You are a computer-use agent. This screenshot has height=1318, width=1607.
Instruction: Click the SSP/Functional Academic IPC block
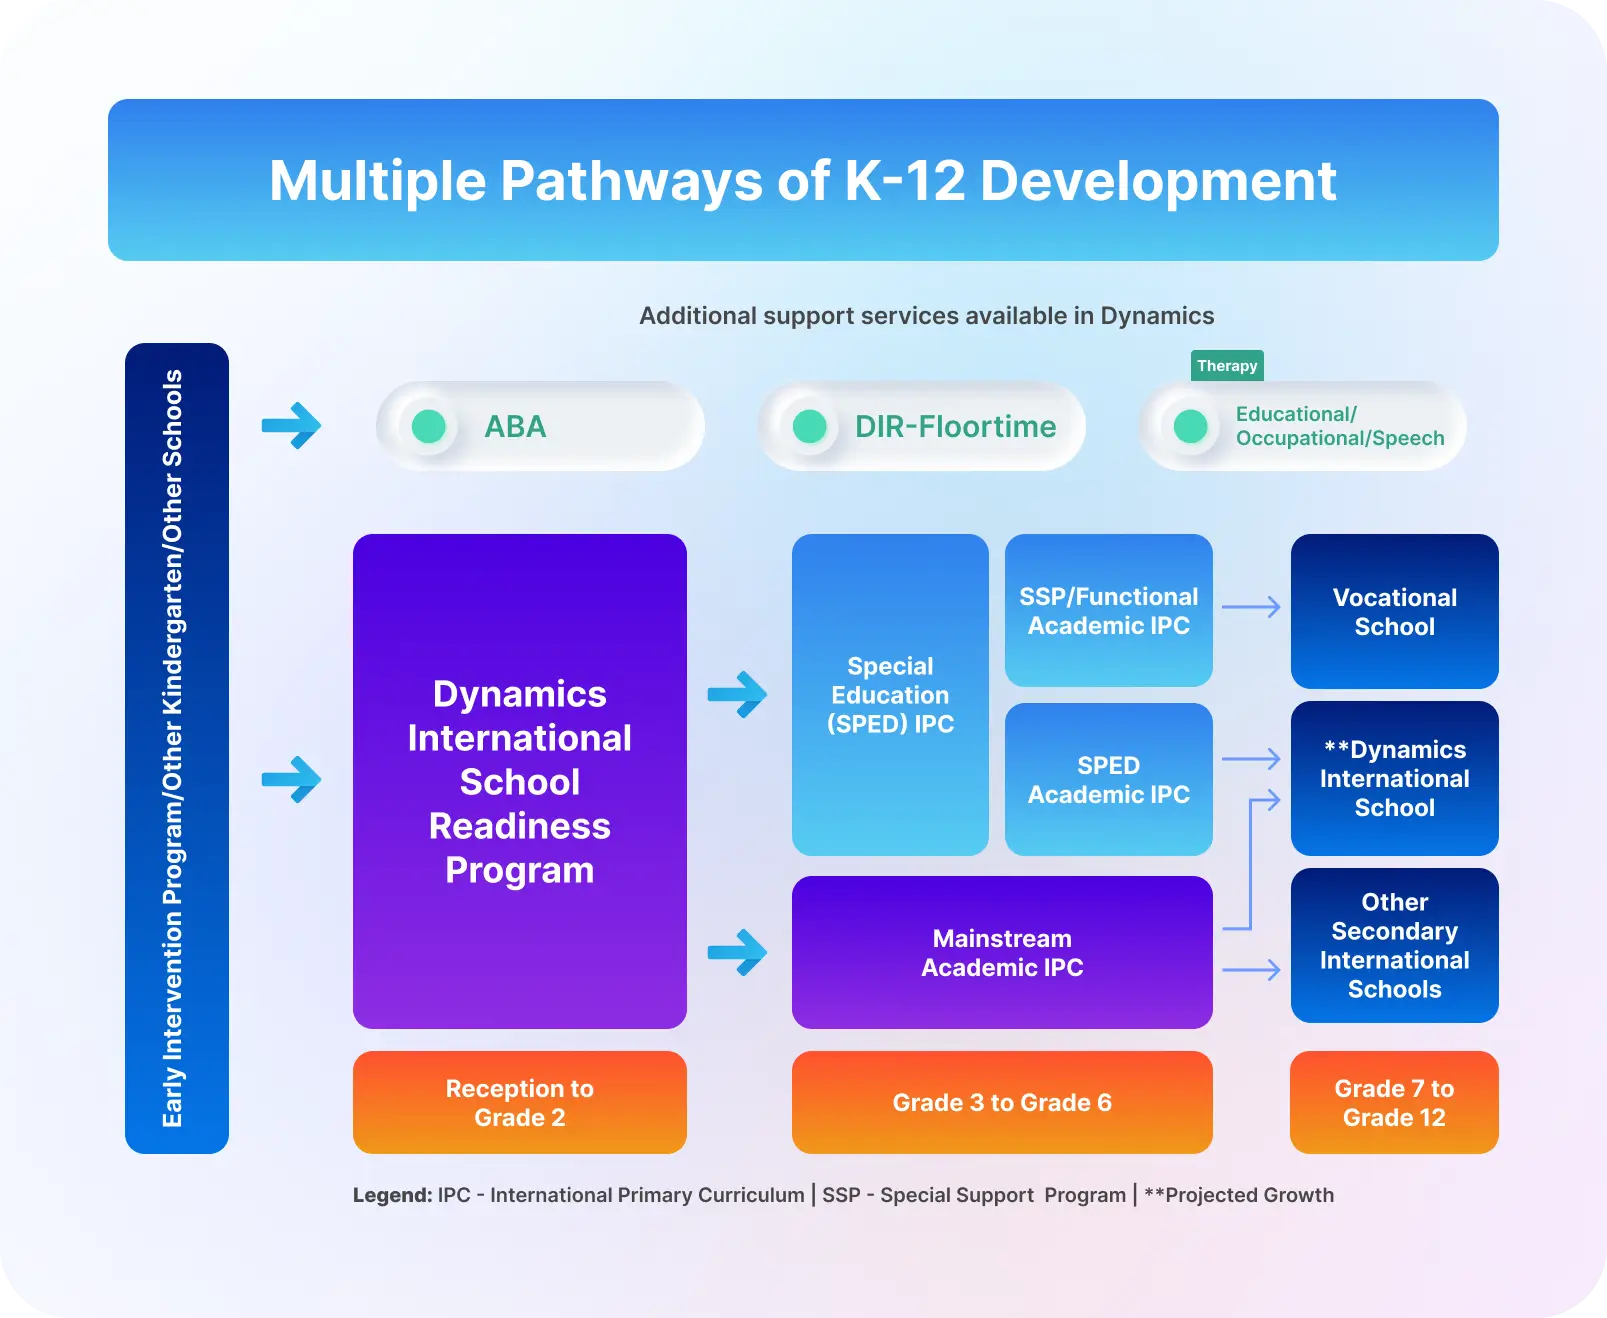click(1108, 610)
